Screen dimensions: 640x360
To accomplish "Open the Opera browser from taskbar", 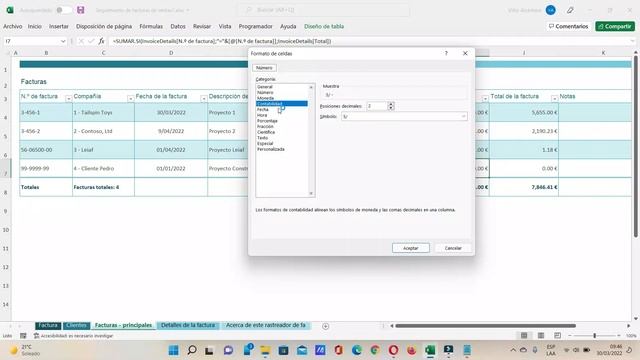I will [x=393, y=350].
